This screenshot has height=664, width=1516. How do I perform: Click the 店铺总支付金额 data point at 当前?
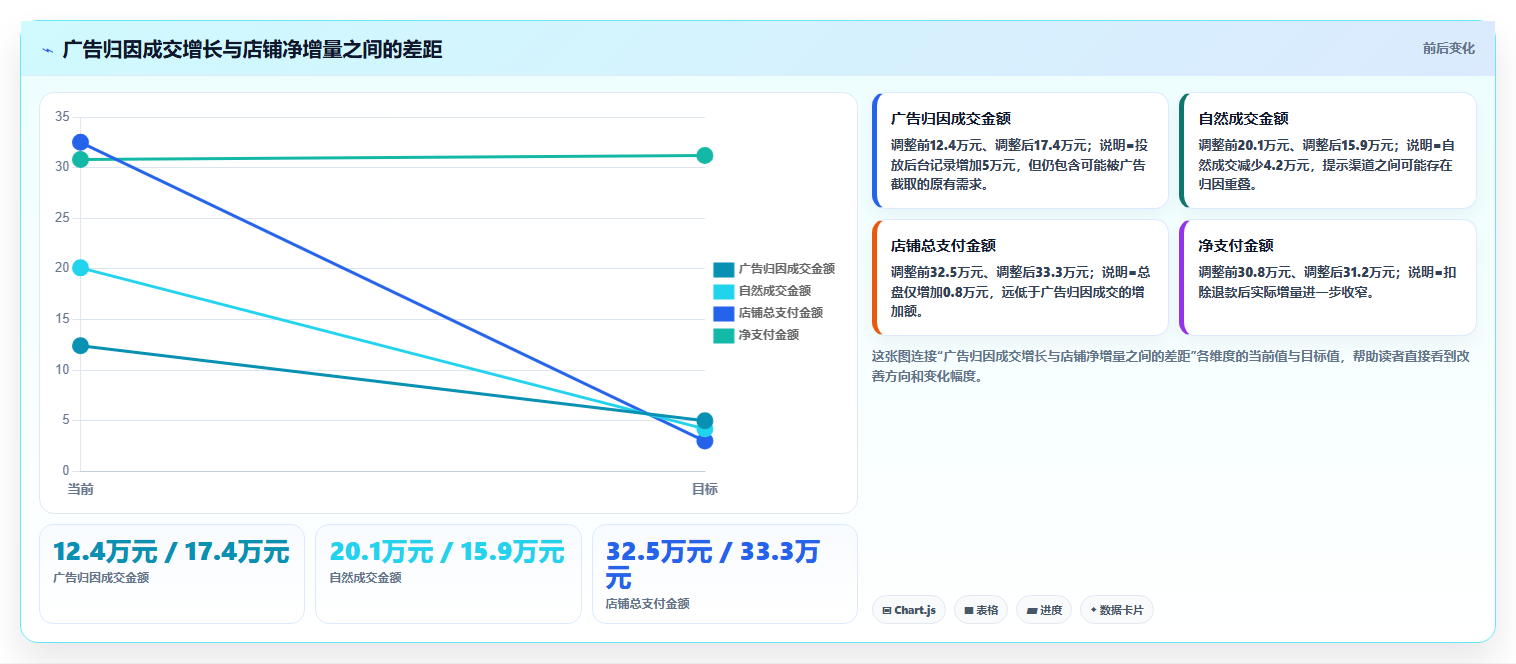click(x=80, y=142)
